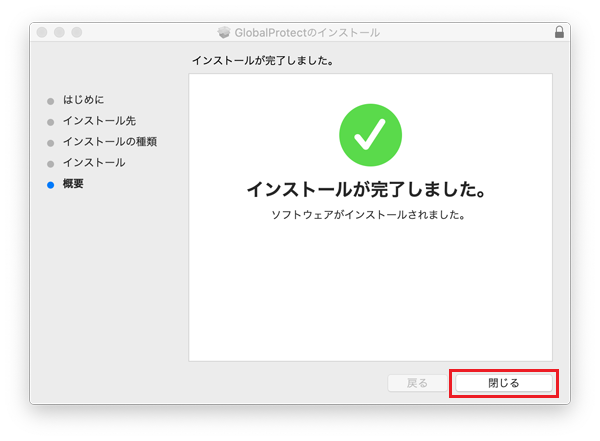Click the ソフトウェアがインストールされました。 message text

[369, 214]
